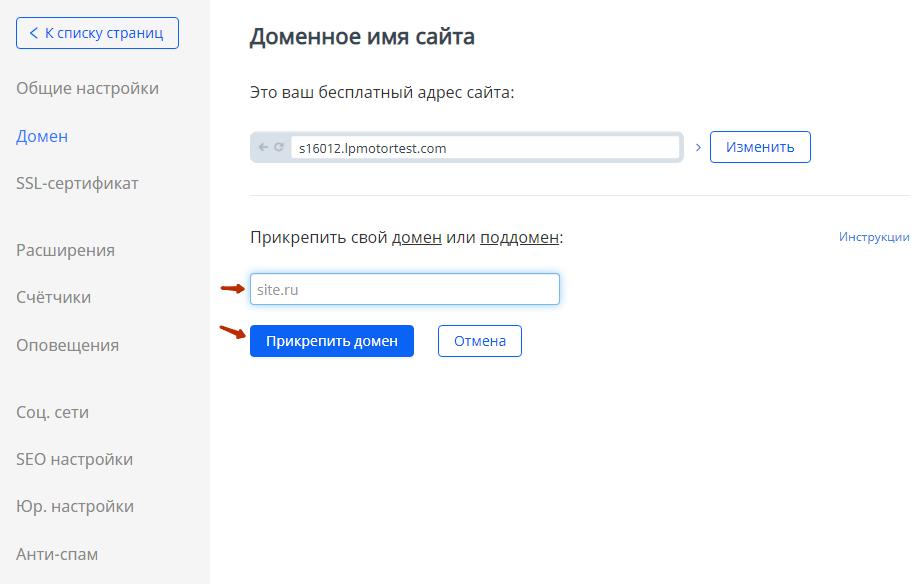This screenshot has height=584, width=916.
Task: Select Домен in the sidebar
Action: point(42,136)
